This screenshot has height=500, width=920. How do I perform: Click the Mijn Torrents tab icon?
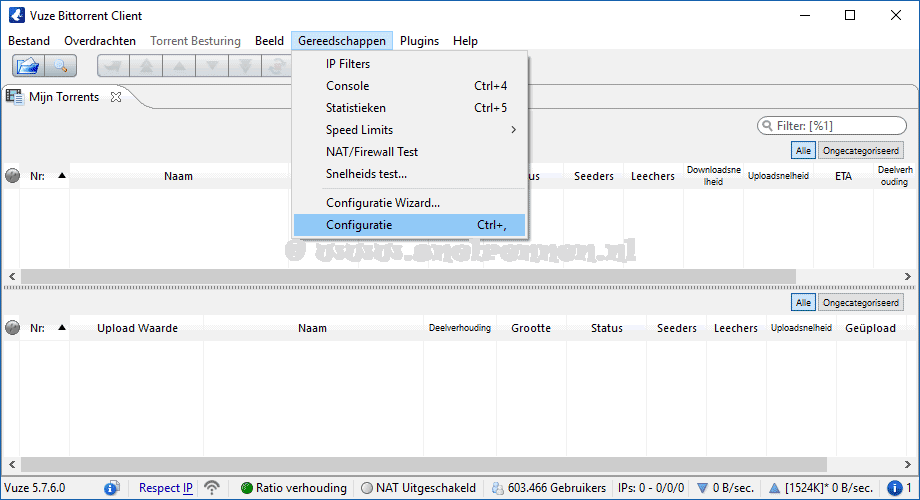coord(14,97)
